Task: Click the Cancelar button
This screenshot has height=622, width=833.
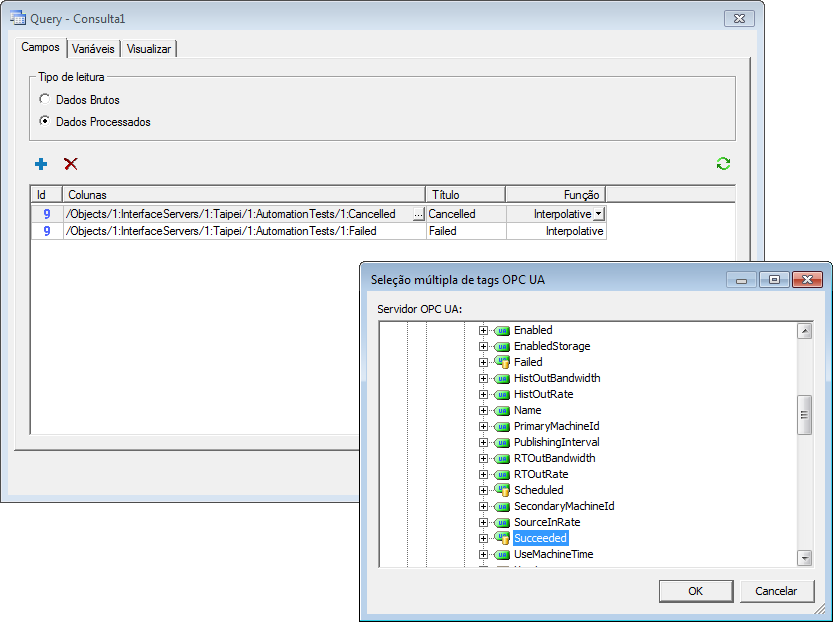Action: pyautogui.click(x=776, y=591)
